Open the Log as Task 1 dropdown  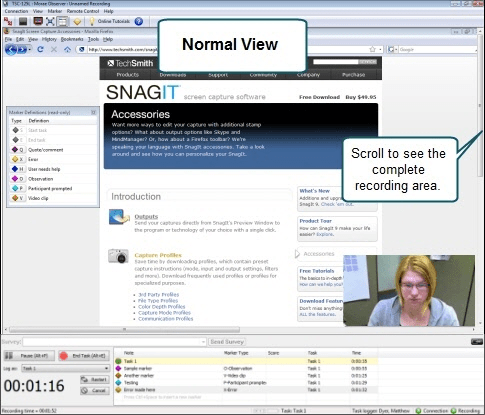(x=65, y=368)
